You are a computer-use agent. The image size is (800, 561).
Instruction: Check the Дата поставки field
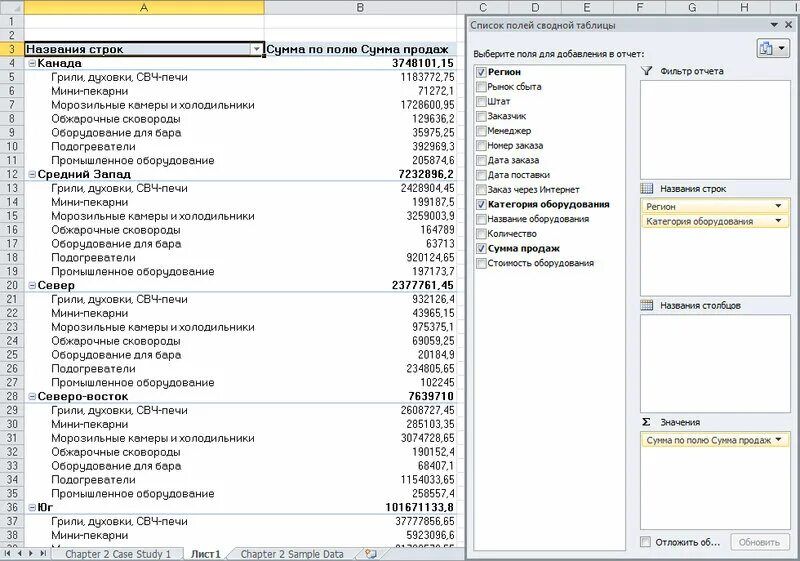pos(481,175)
